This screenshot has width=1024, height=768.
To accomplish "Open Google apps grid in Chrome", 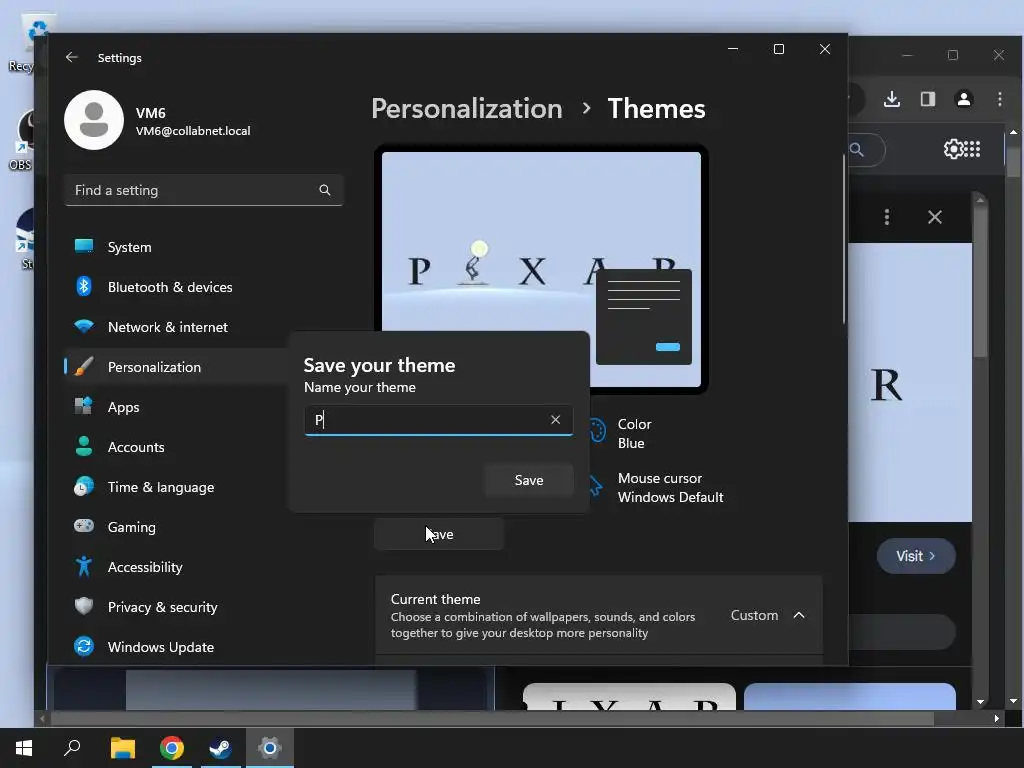I will (x=972, y=150).
